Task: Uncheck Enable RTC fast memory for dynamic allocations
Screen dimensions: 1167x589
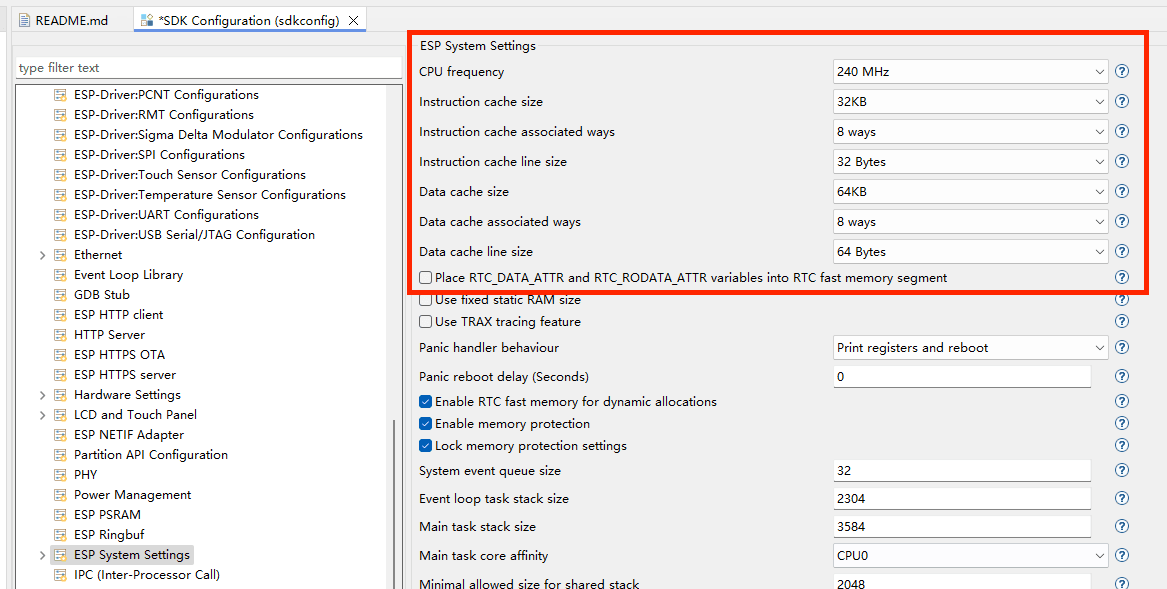Action: pos(426,401)
